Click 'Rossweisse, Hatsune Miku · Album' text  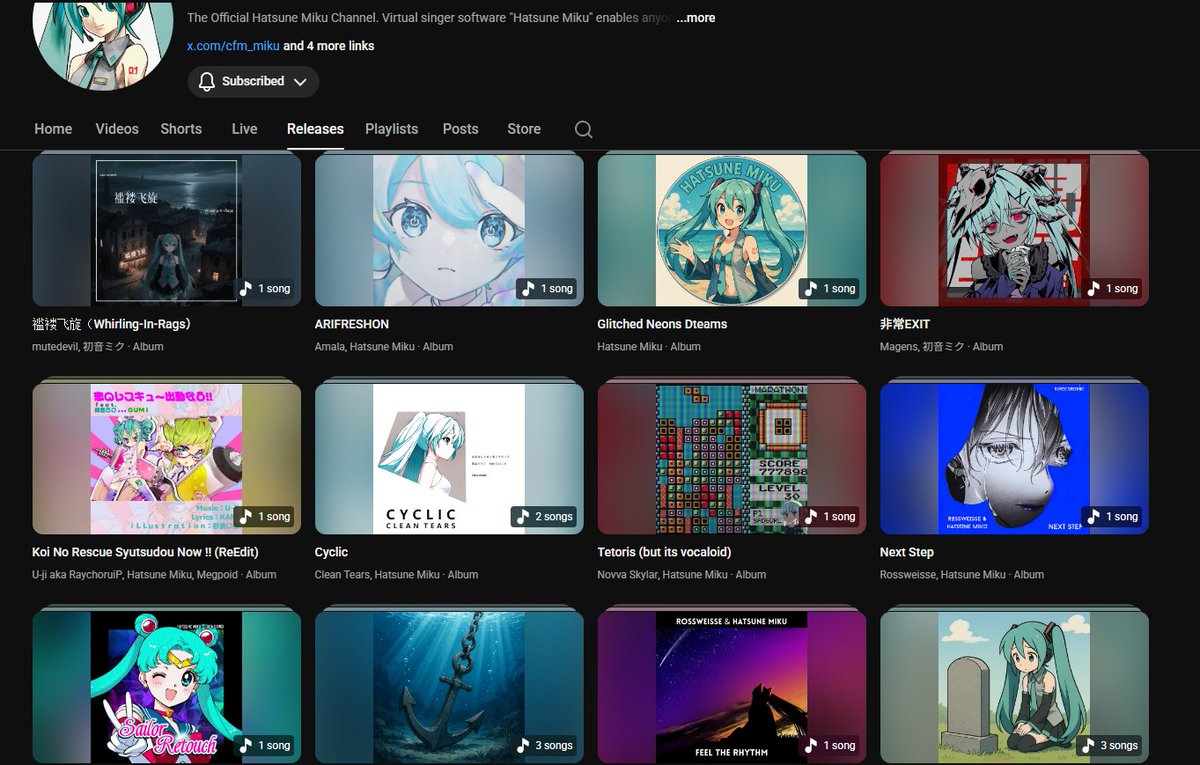[x=962, y=575]
